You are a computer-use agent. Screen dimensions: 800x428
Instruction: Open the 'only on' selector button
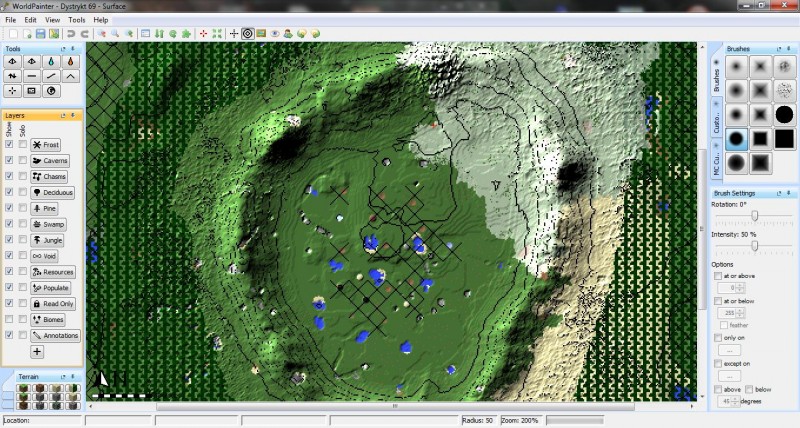730,350
